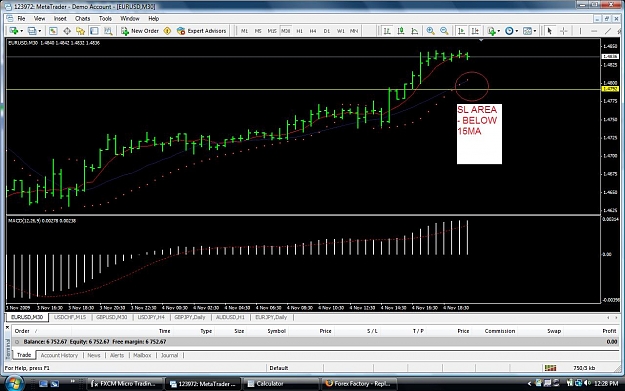Select the M30 timeframe button
The width and height of the screenshot is (625, 391).
[286, 31]
